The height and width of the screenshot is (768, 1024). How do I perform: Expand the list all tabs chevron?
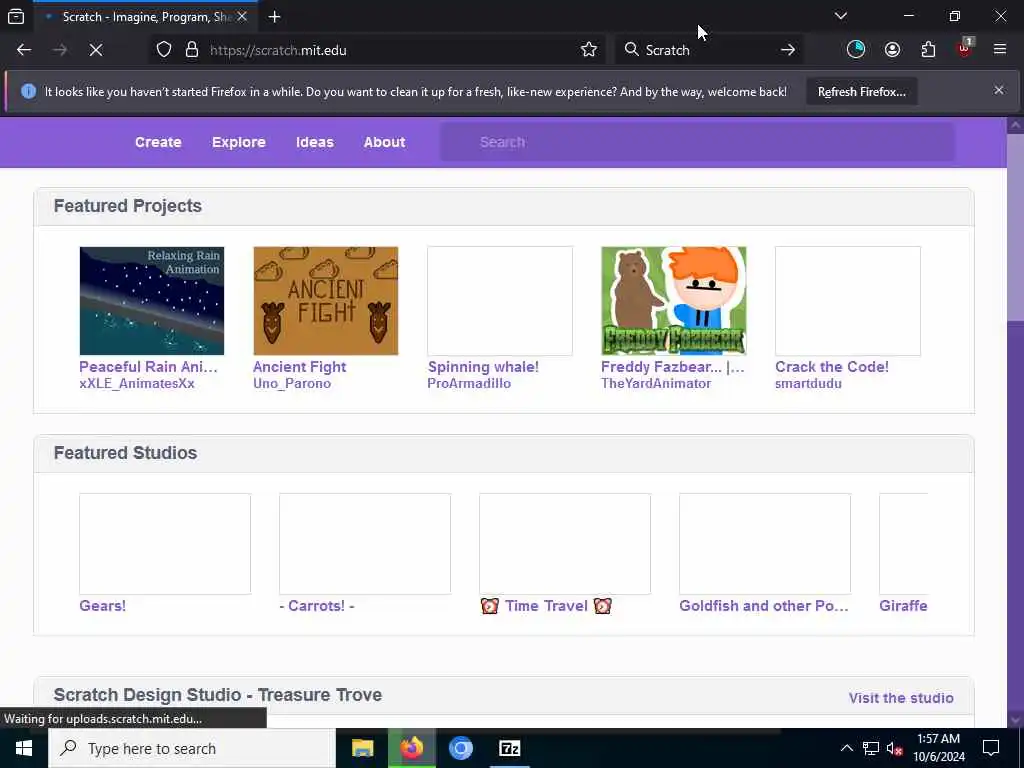[840, 16]
